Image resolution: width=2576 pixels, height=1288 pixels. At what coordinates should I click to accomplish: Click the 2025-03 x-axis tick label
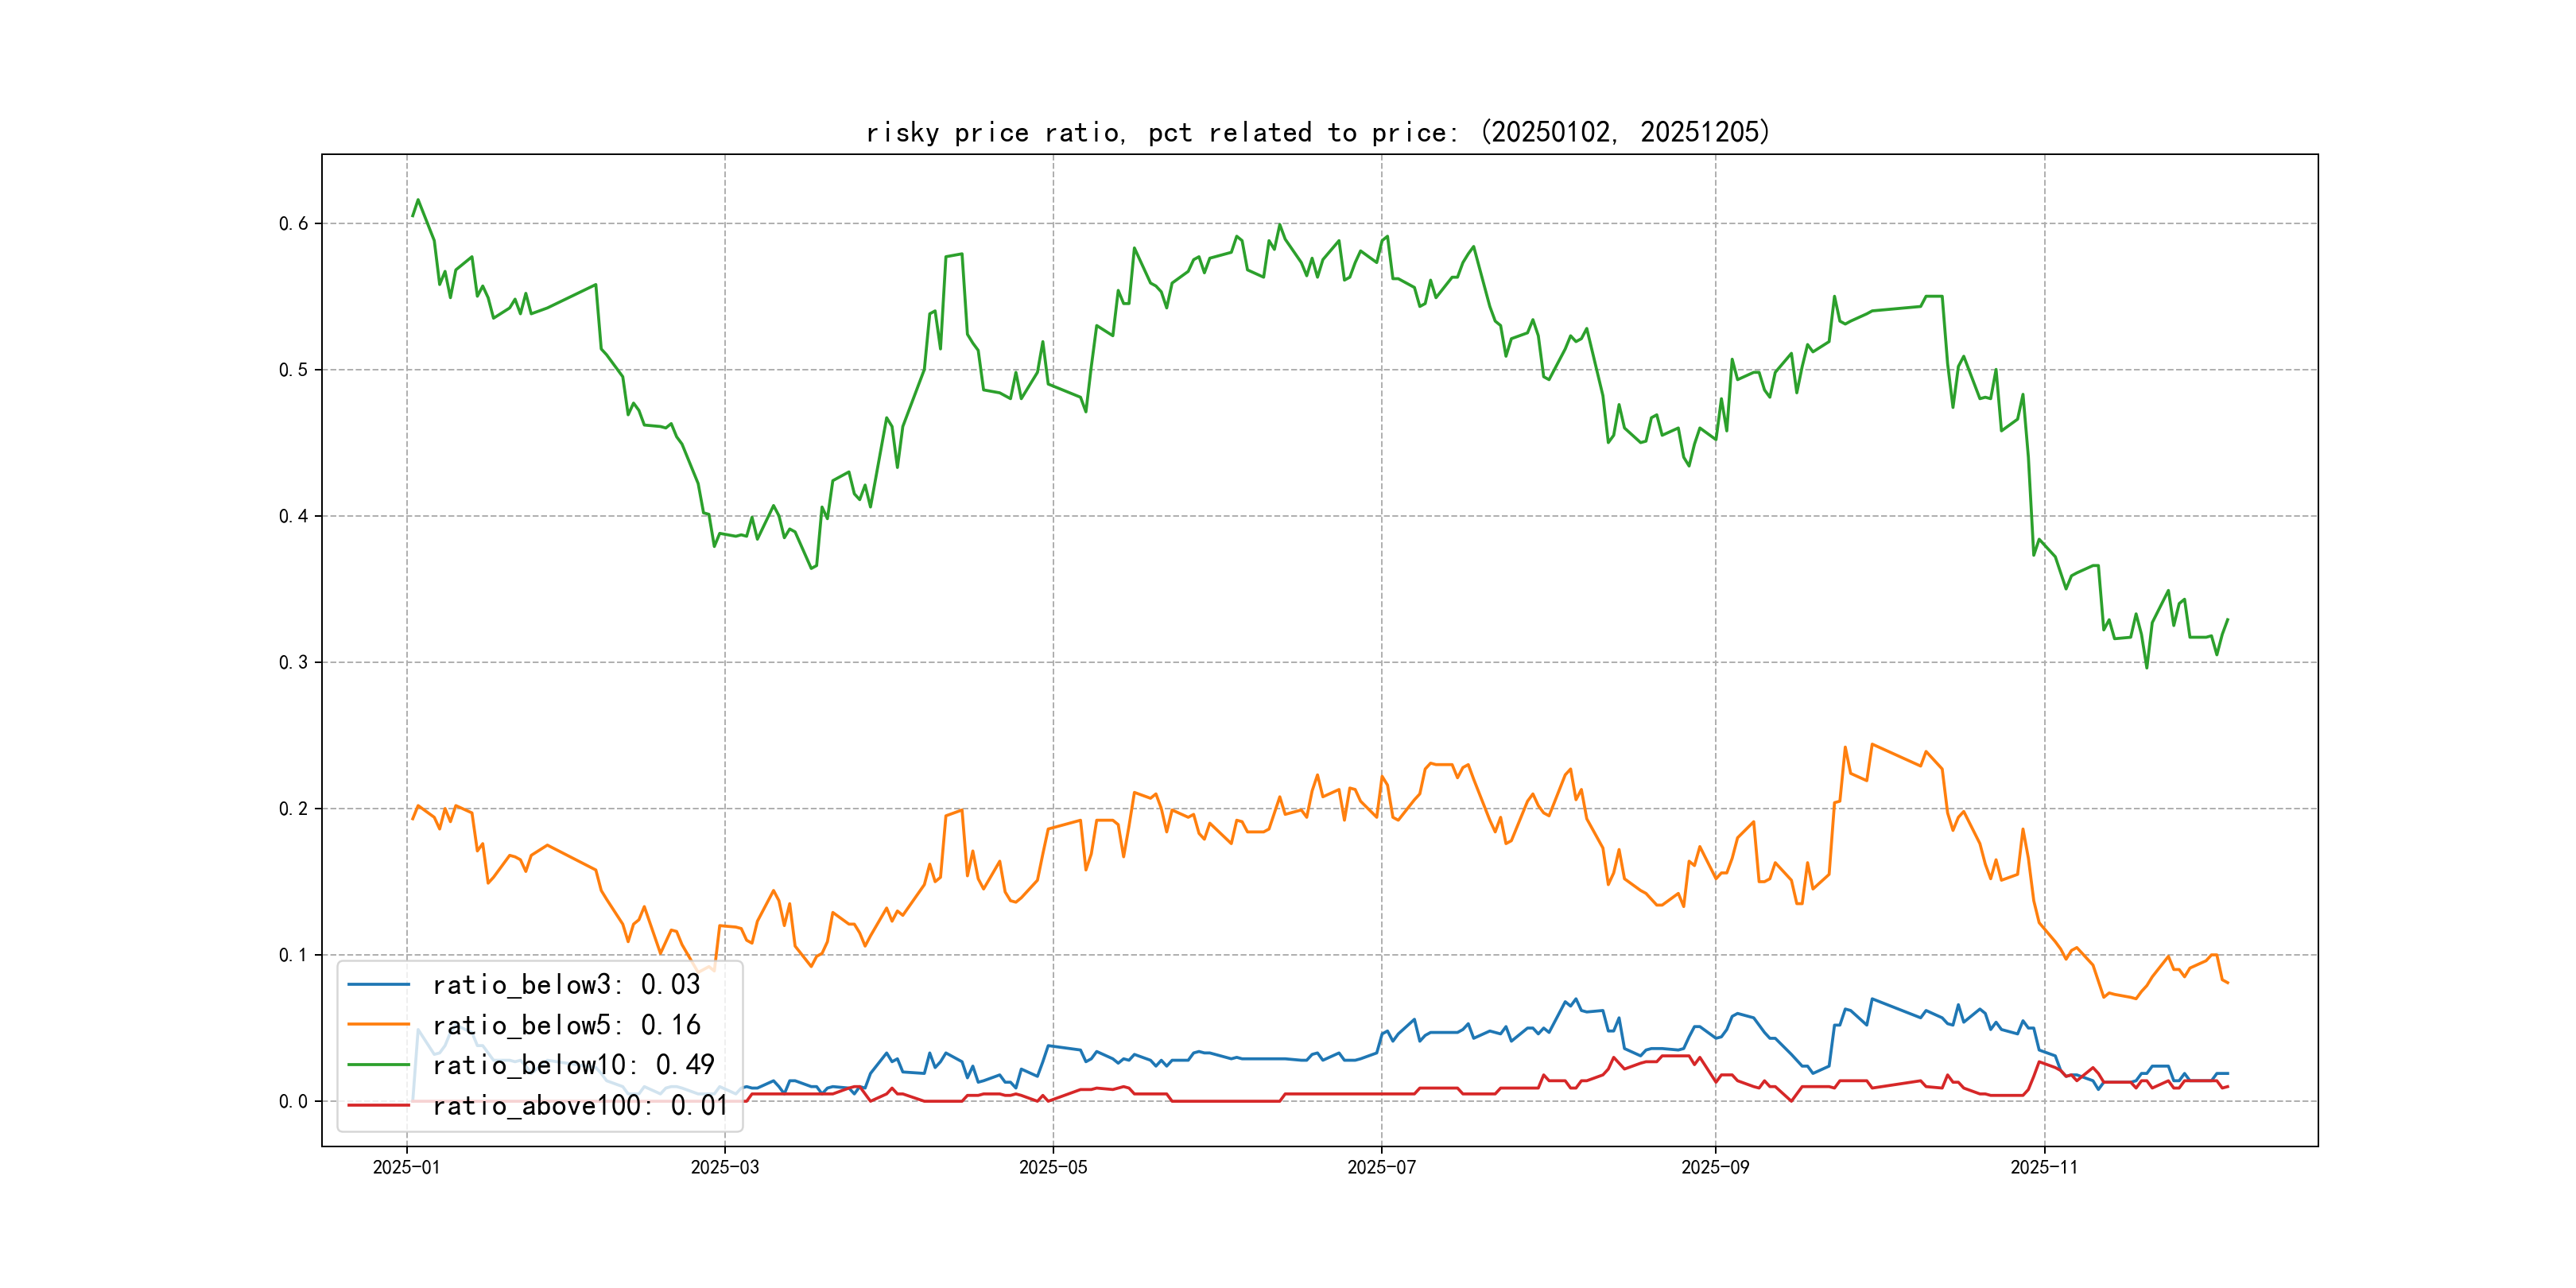pos(724,1168)
